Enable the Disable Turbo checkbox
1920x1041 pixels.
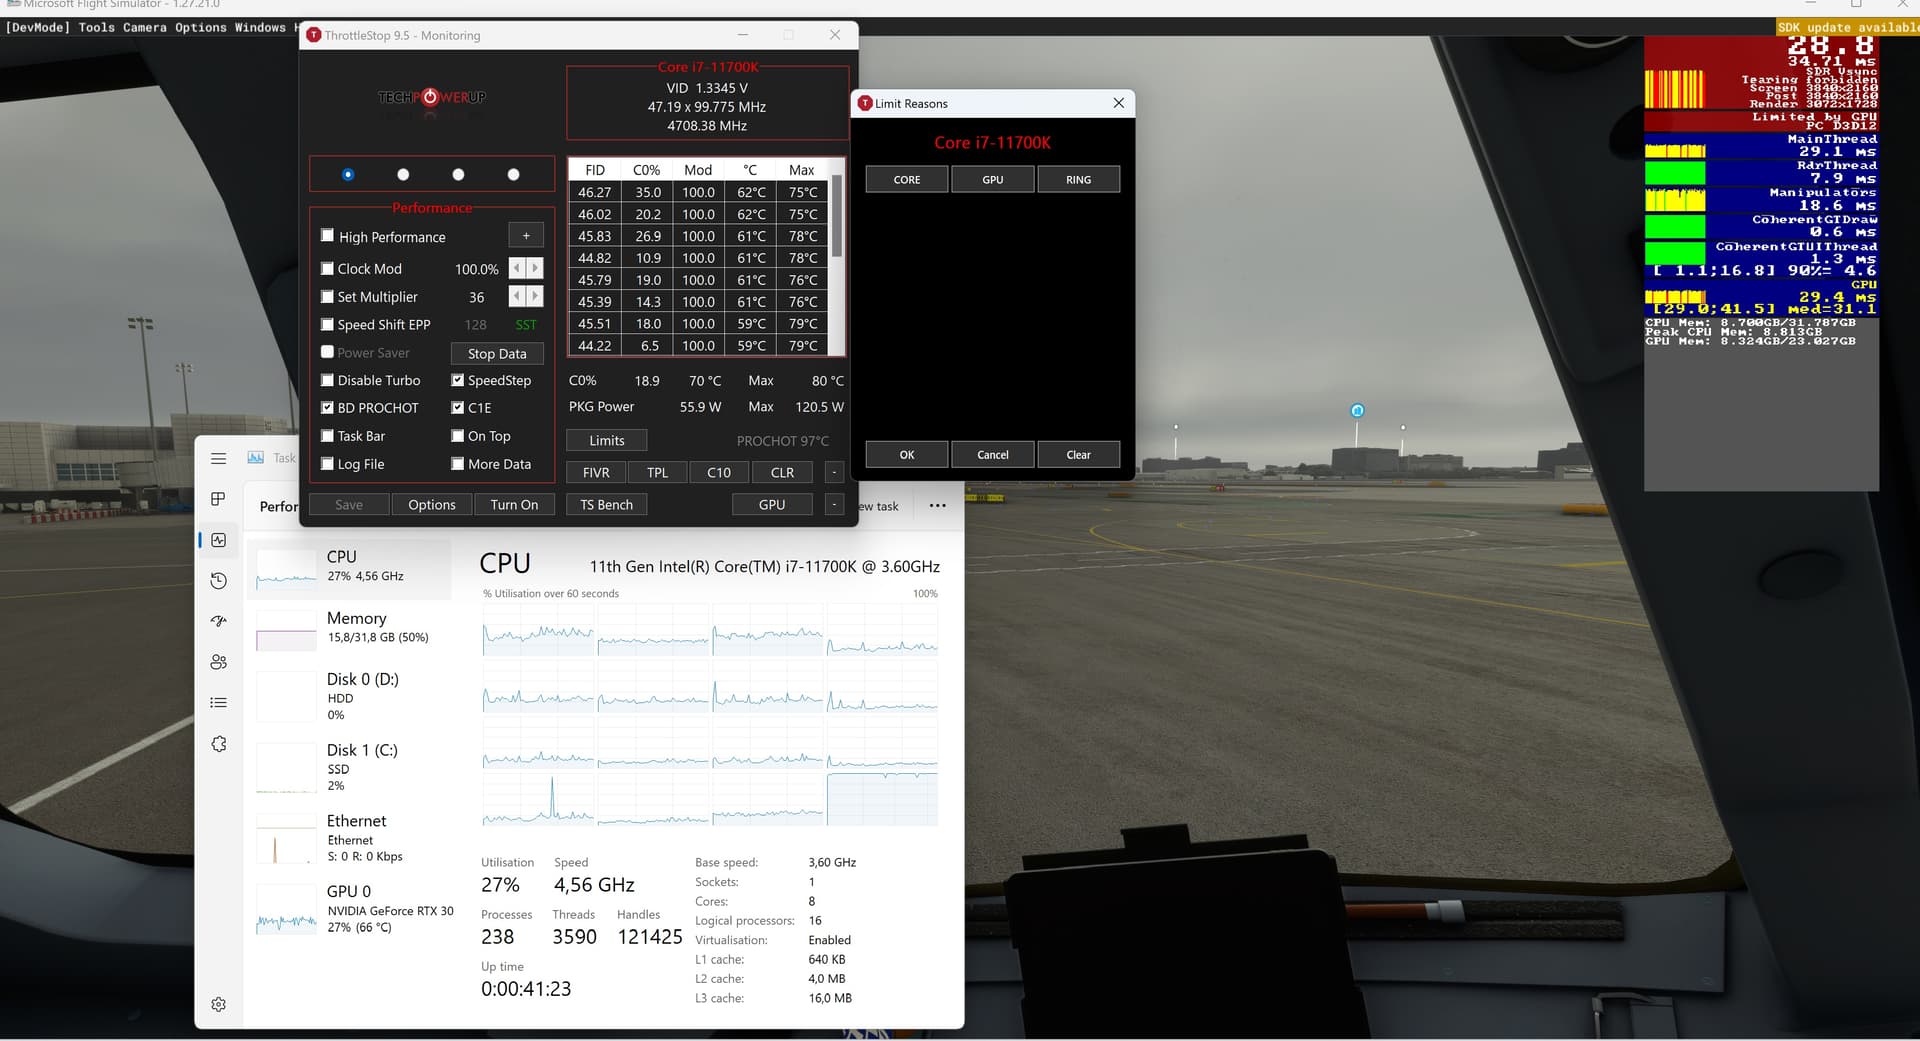[x=328, y=380]
